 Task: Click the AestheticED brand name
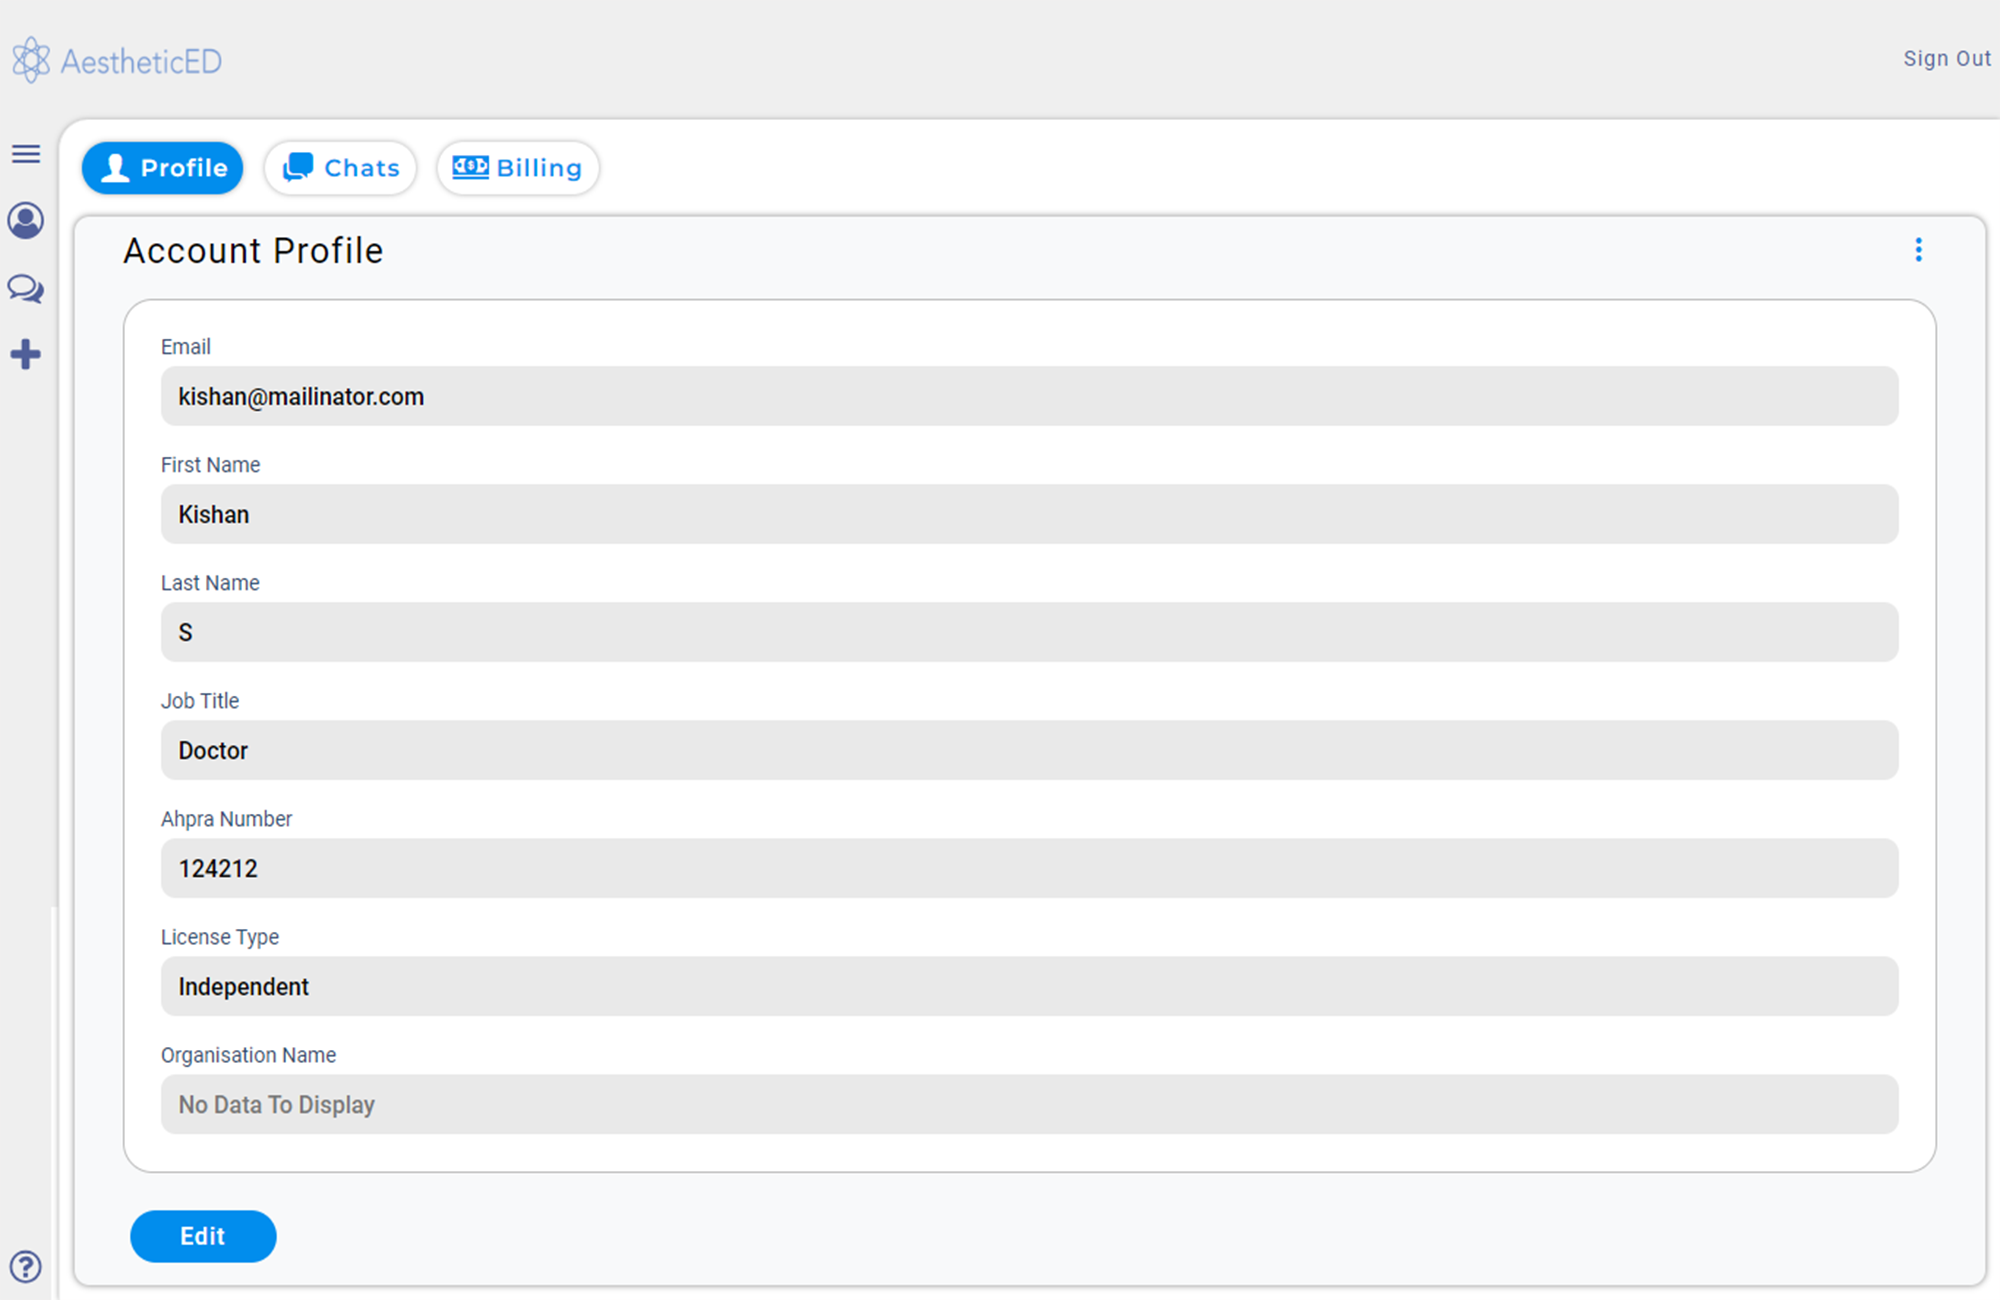point(141,62)
